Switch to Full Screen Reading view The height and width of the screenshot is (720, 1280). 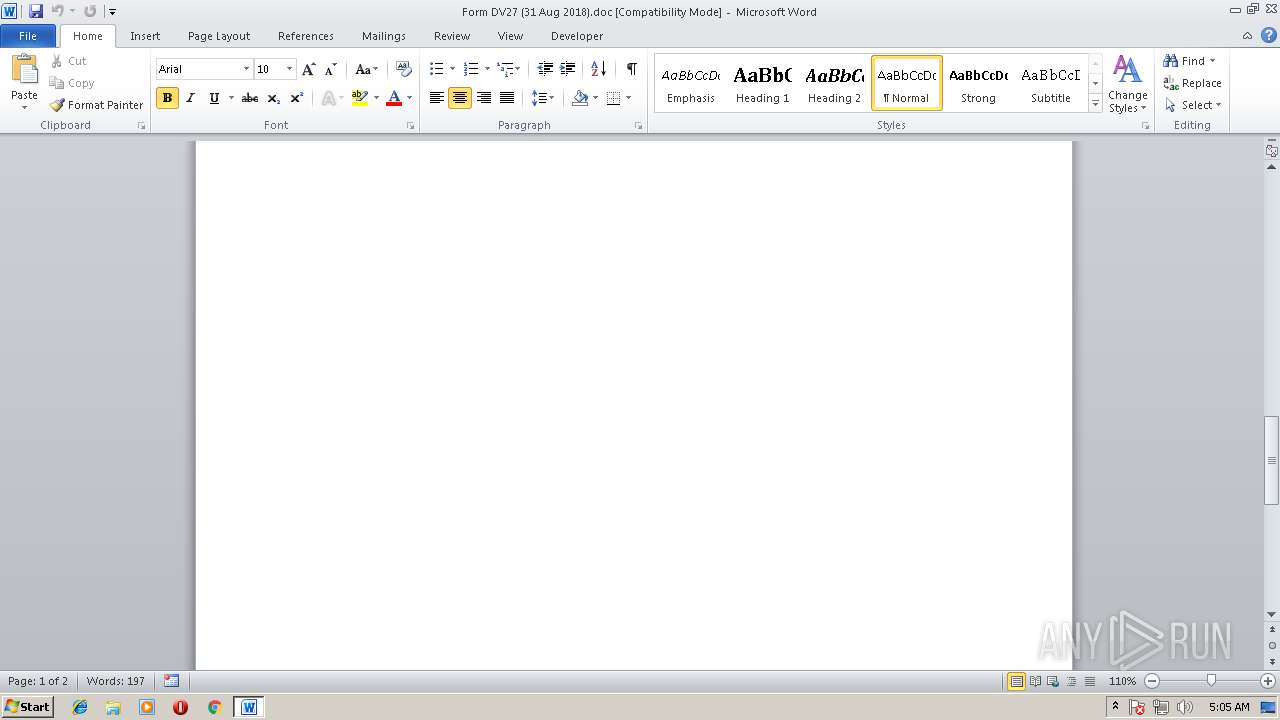pos(1034,681)
